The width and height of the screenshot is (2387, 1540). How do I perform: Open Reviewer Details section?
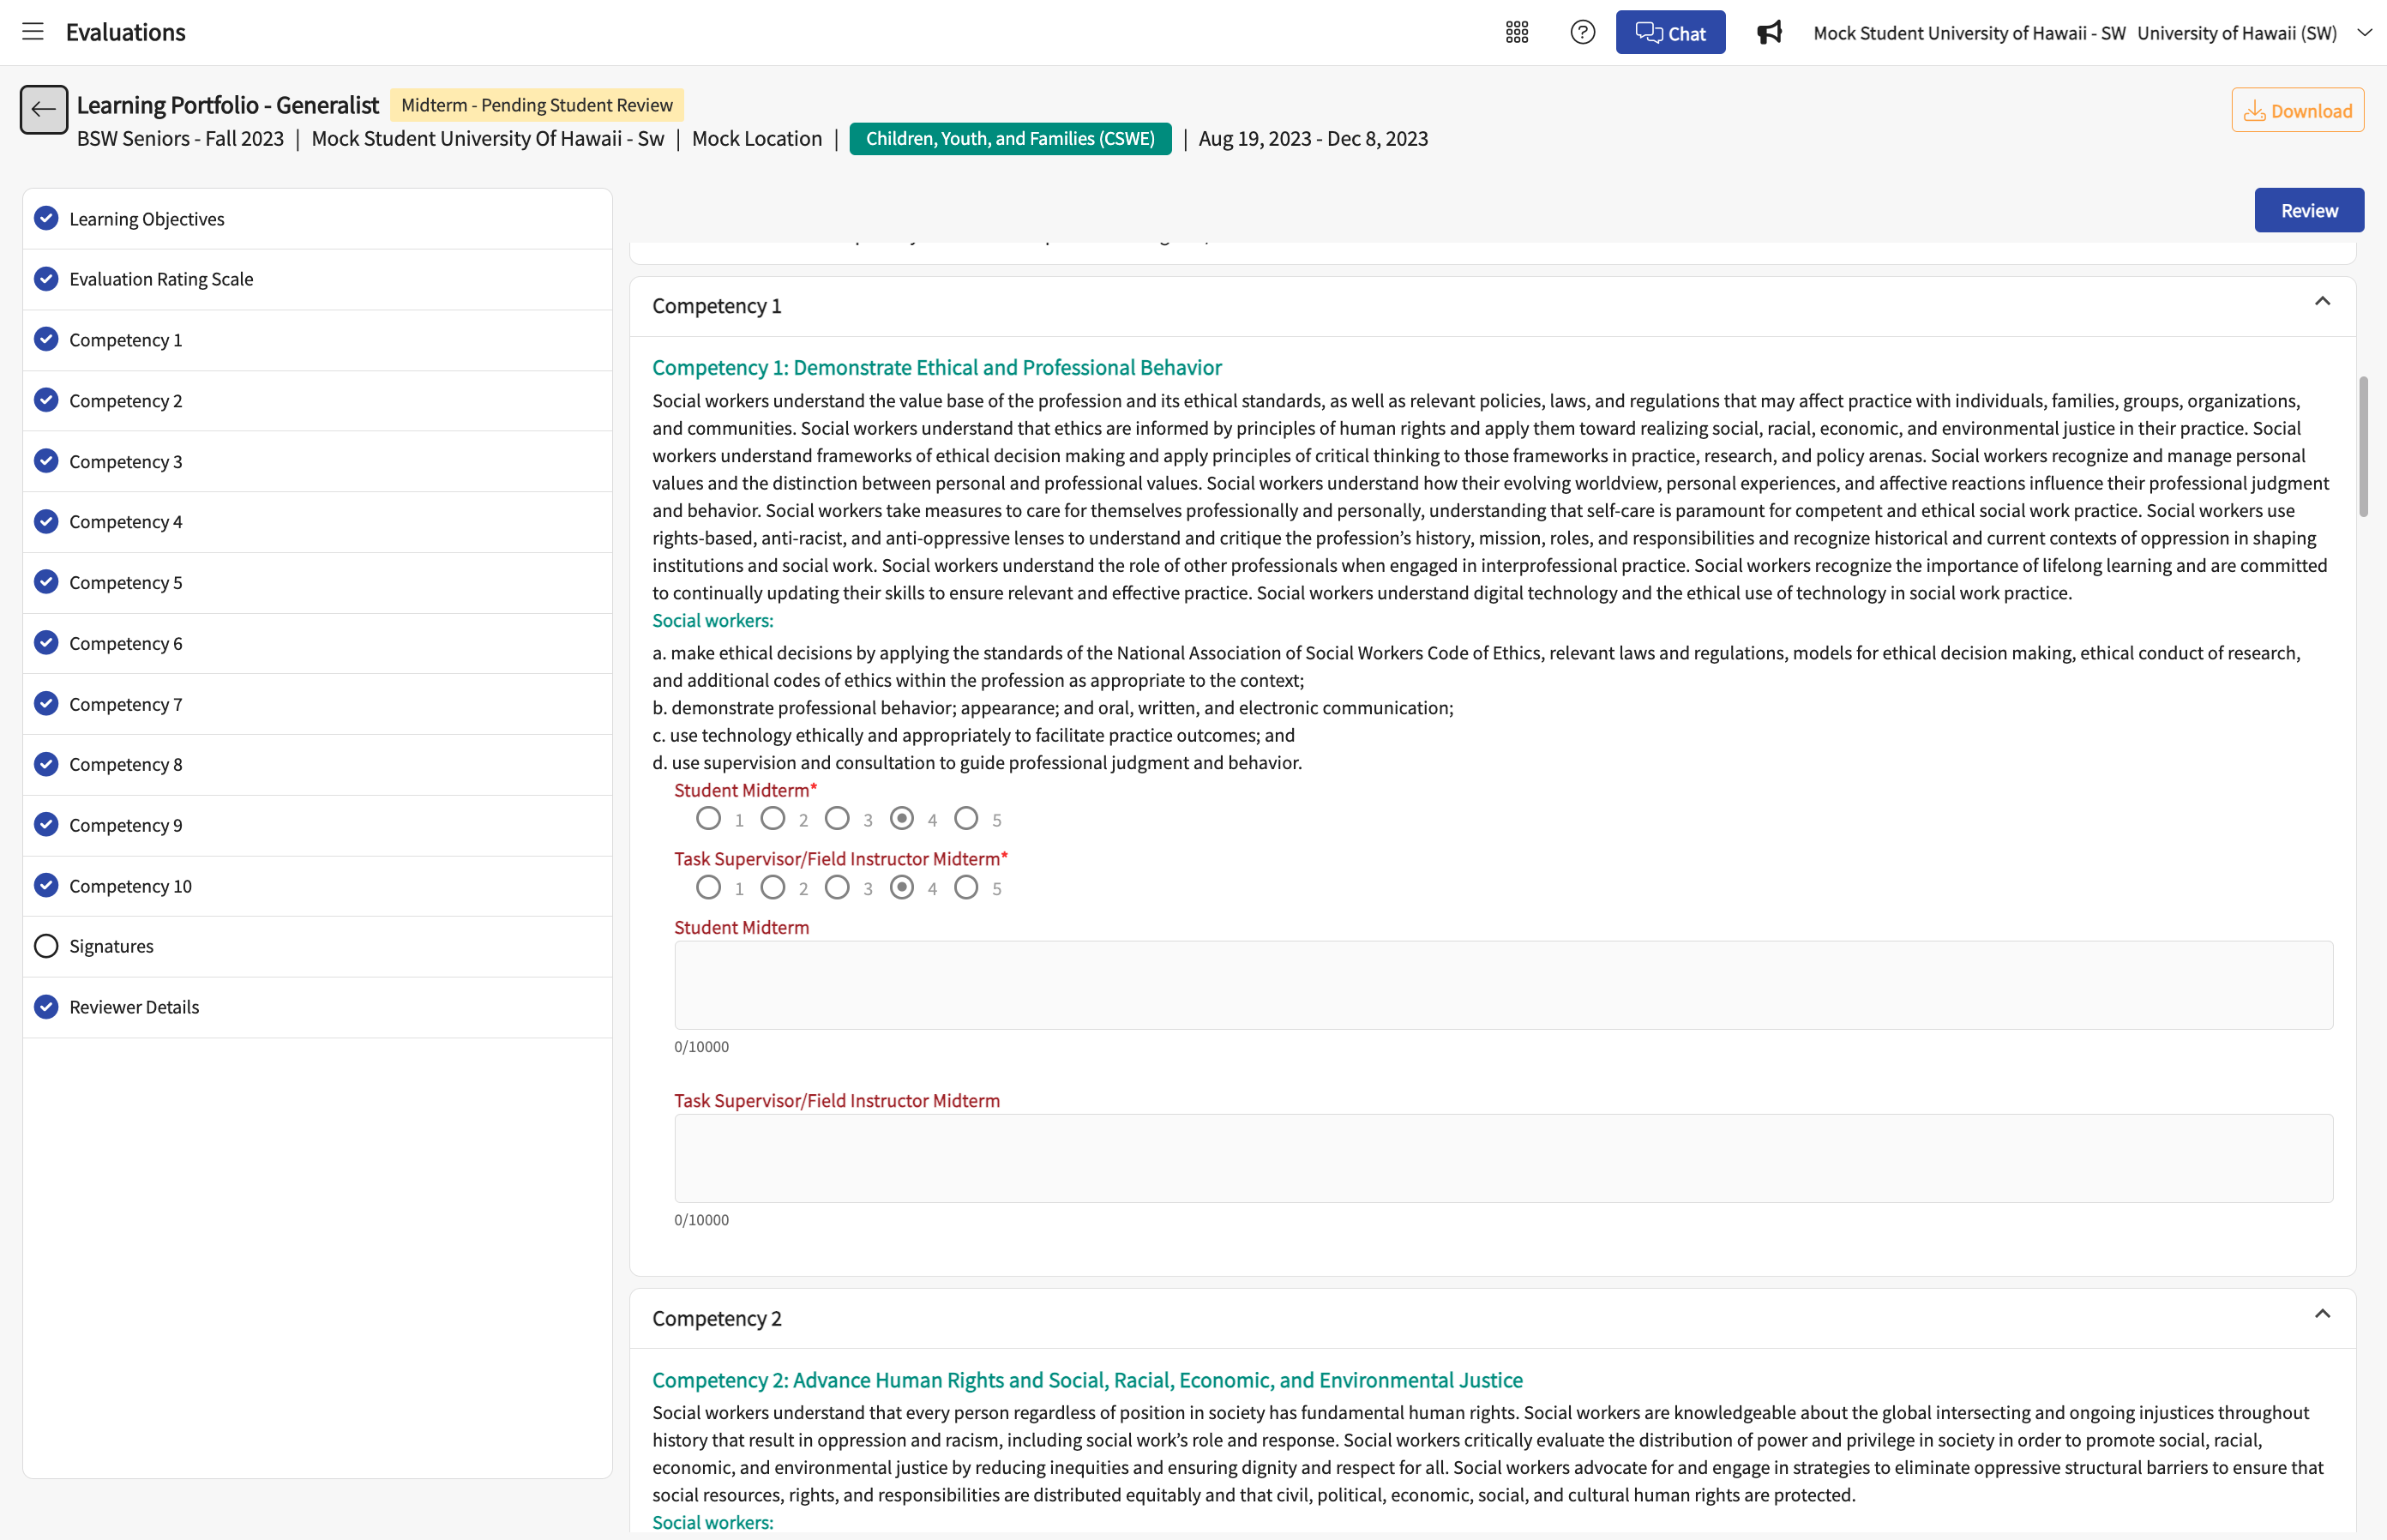click(317, 1007)
